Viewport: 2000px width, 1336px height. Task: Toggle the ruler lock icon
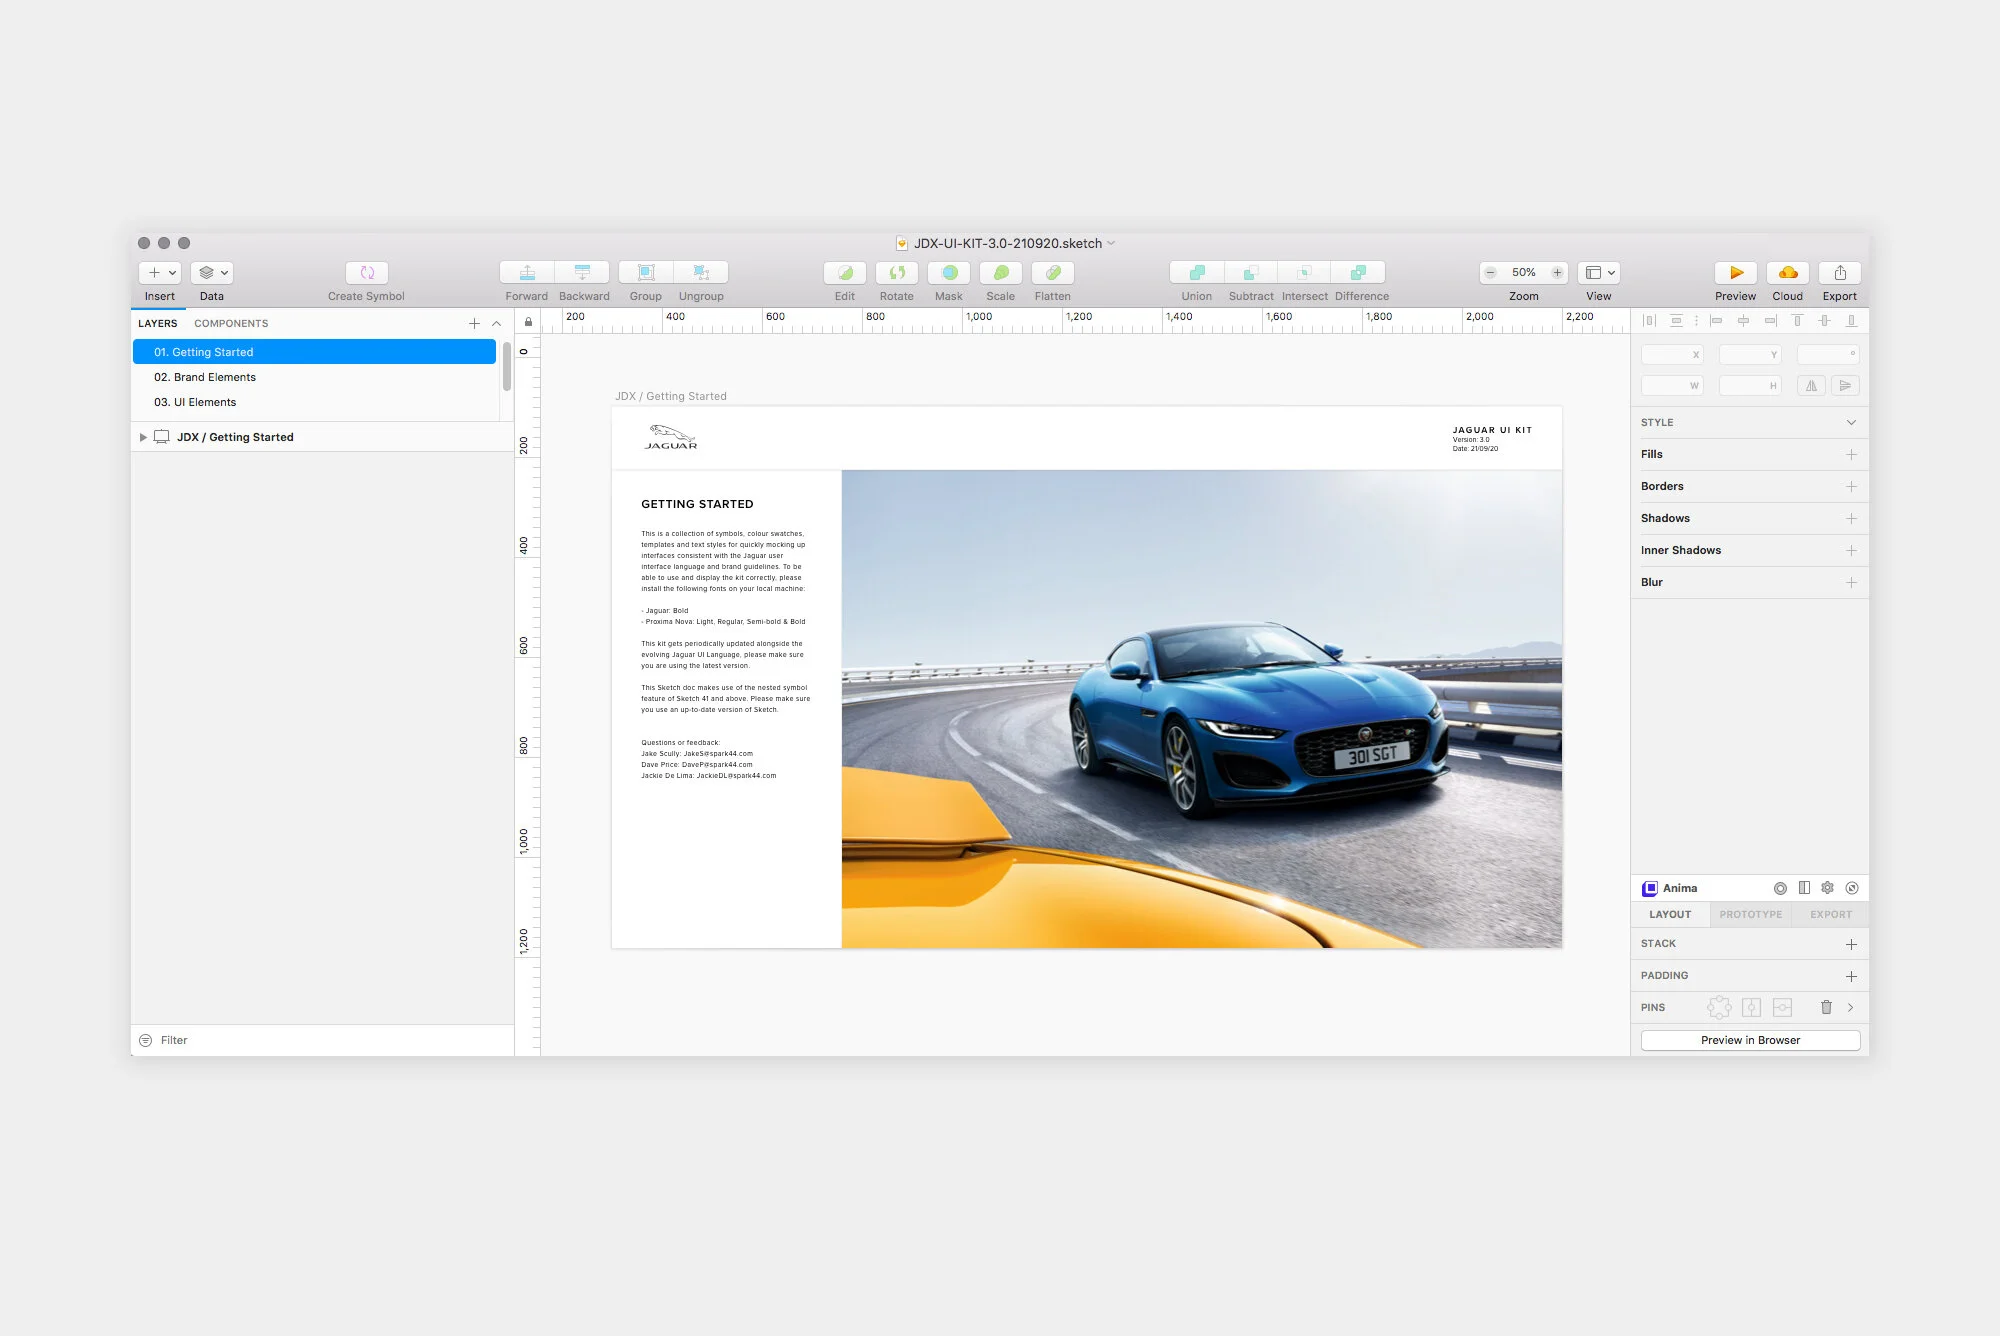click(528, 322)
